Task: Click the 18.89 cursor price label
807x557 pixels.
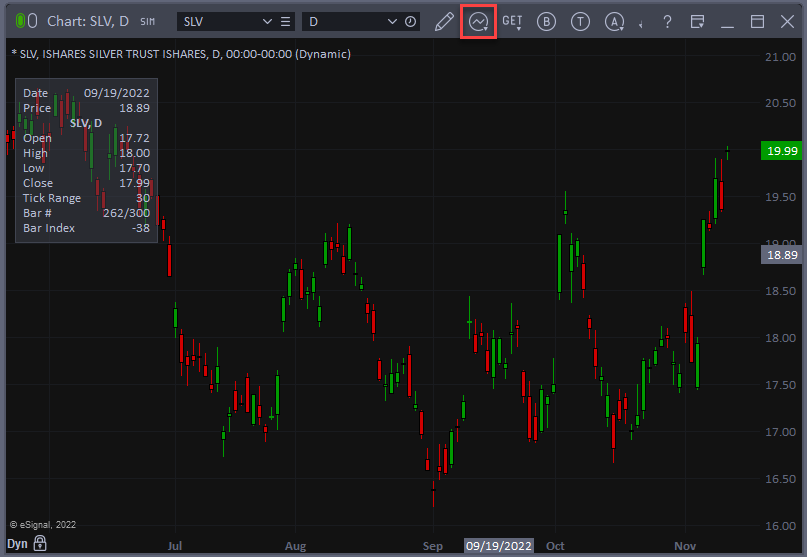Action: [781, 255]
